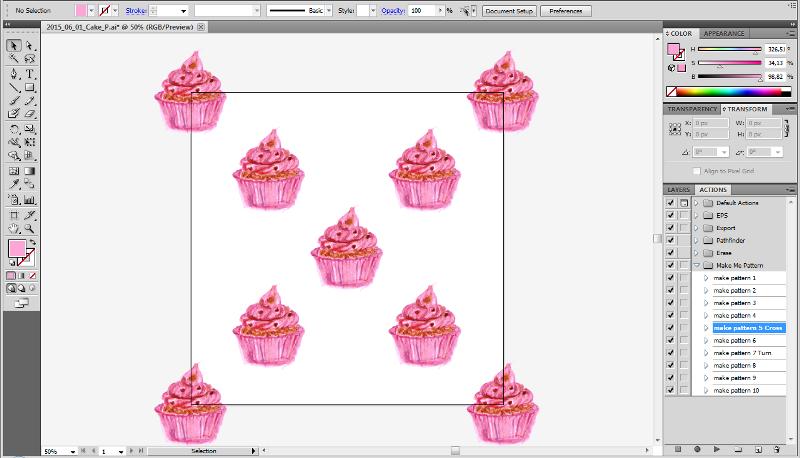Select the Pen tool
Screen dimensions: 800x458
14,74
